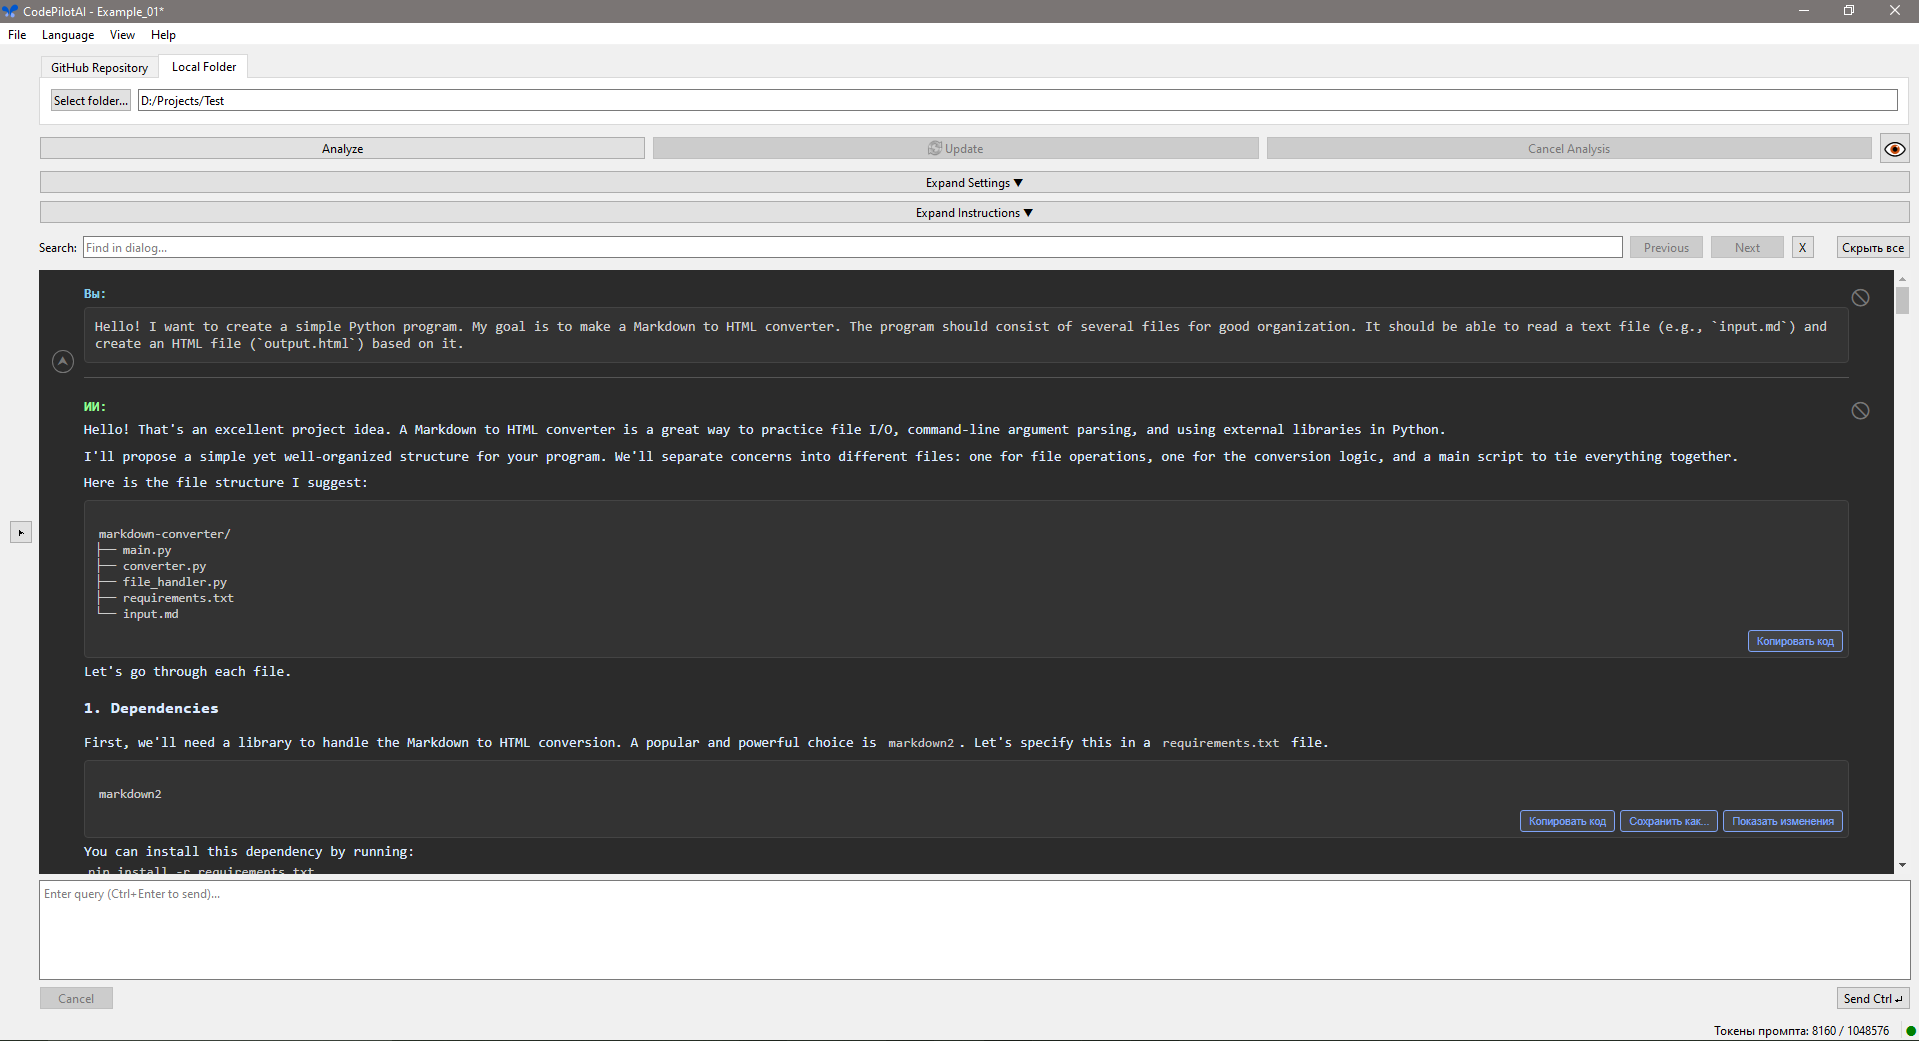
Task: Click Копировать код under the file structure block
Action: (1795, 642)
